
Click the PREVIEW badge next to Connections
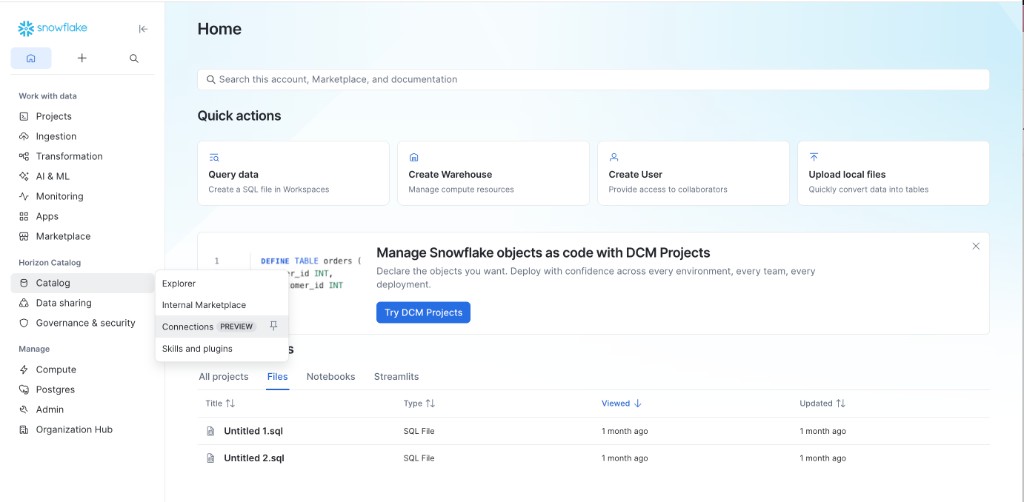[x=236, y=326]
